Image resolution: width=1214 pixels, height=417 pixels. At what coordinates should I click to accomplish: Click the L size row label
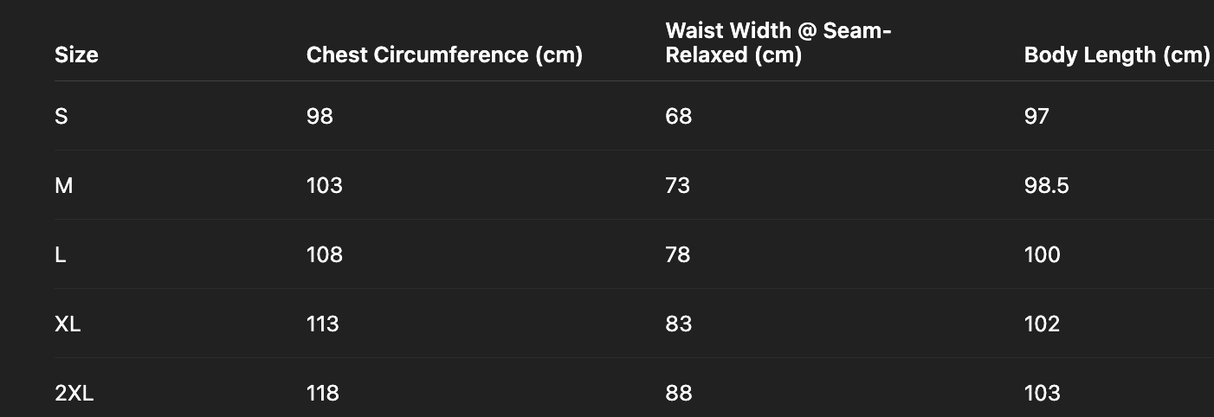click(x=60, y=254)
